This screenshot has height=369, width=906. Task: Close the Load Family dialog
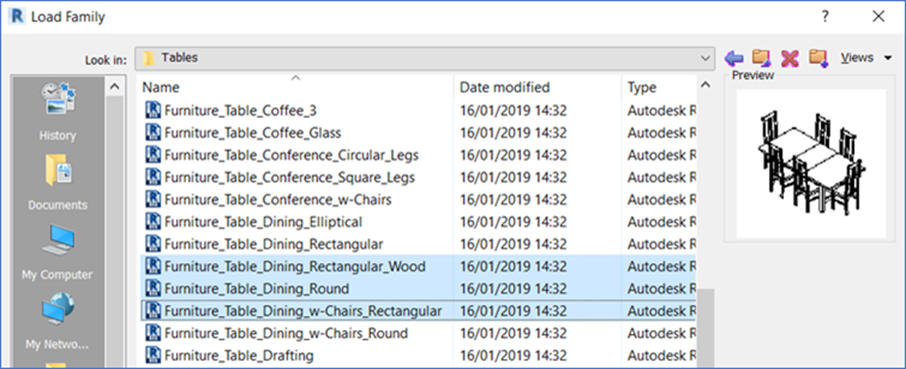tap(879, 17)
